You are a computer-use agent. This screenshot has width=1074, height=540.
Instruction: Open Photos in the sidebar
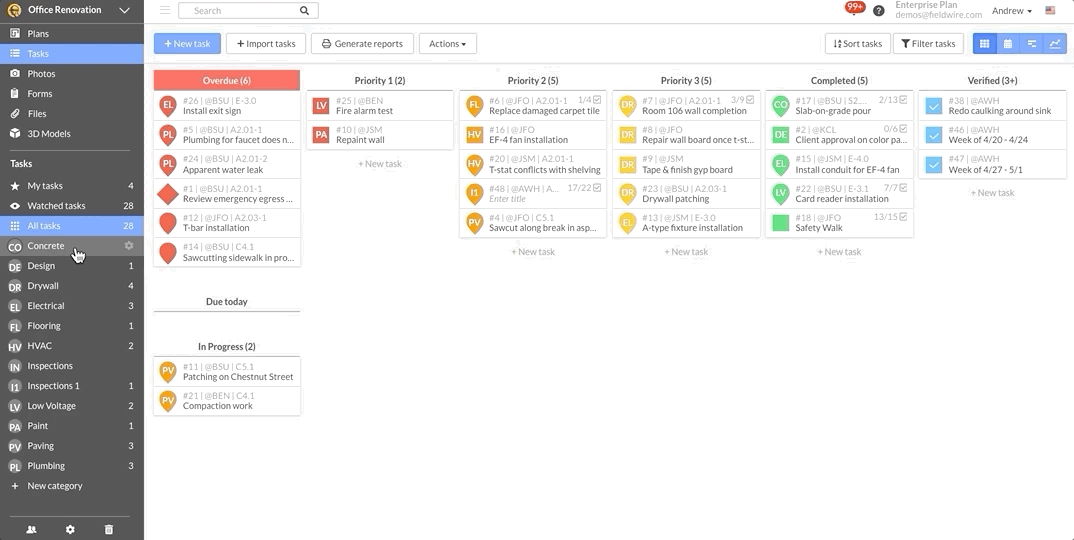[72, 73]
